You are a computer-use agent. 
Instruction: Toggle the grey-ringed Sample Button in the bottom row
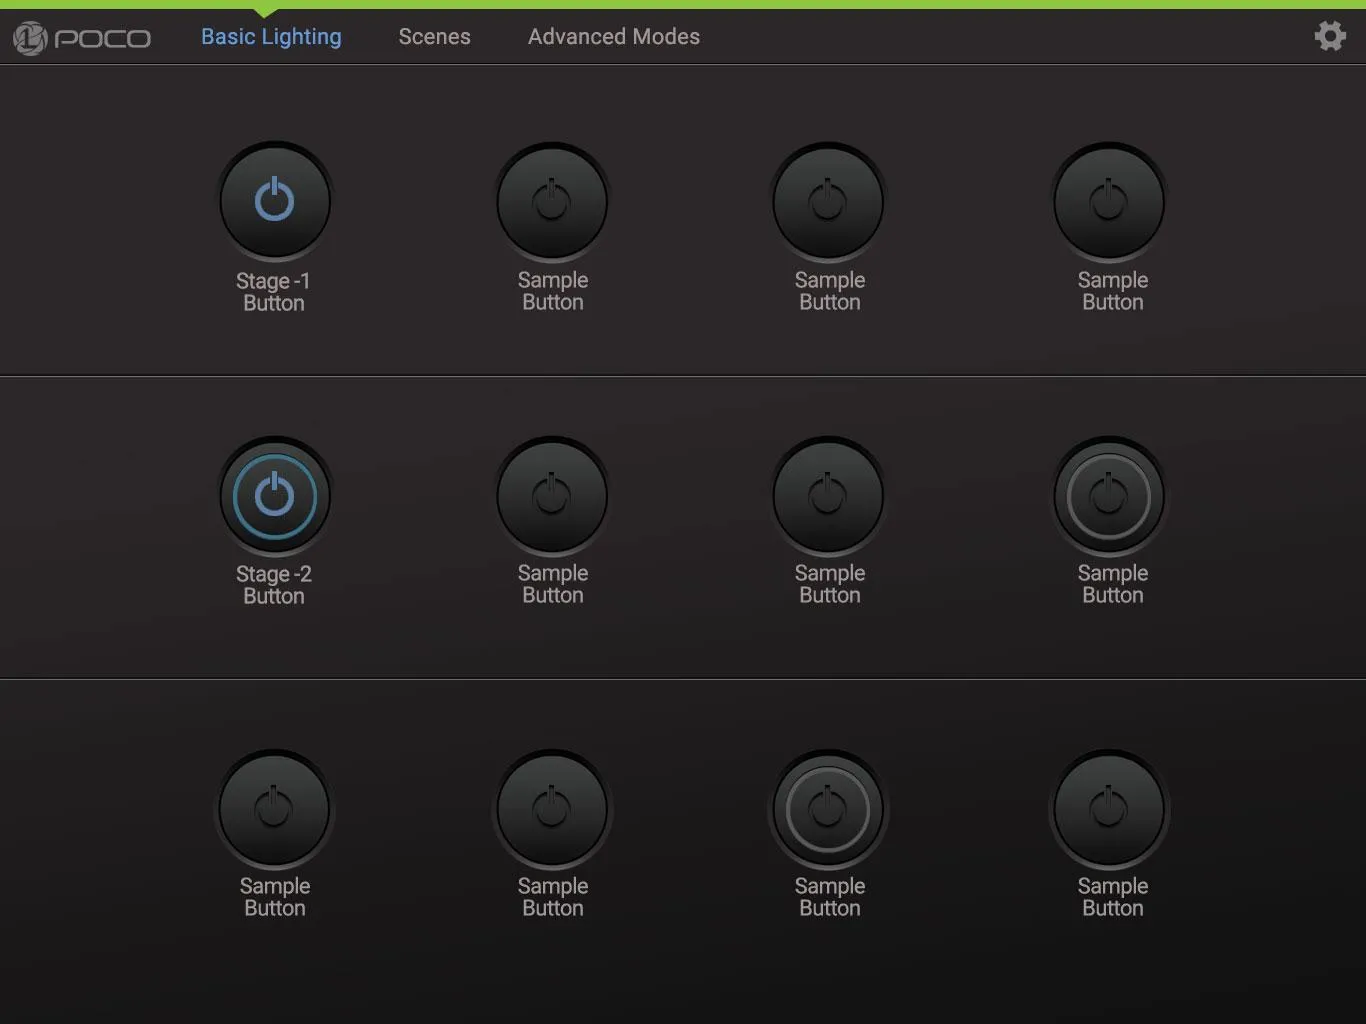[828, 809]
